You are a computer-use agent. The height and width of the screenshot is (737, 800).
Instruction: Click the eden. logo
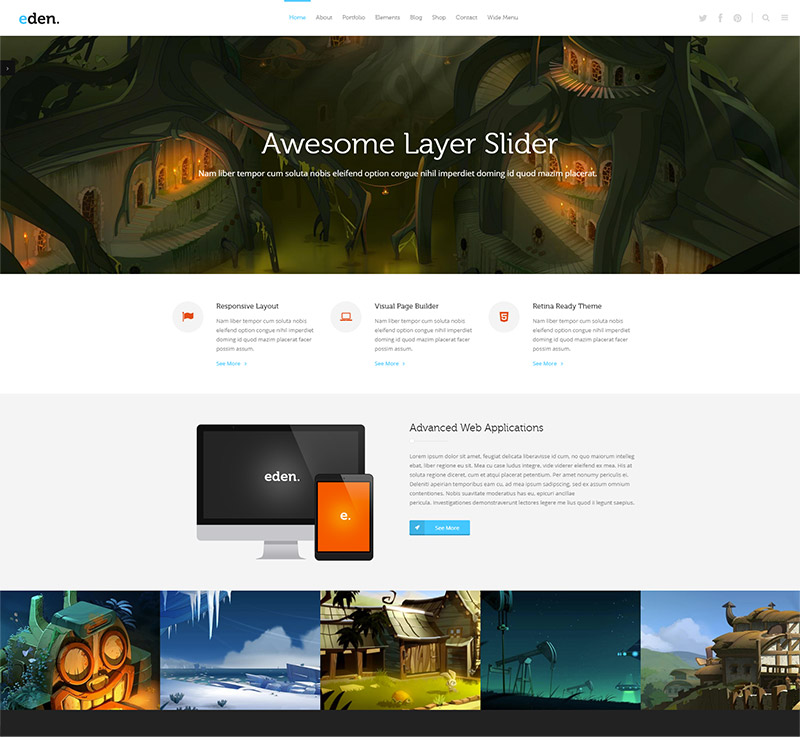(x=39, y=18)
